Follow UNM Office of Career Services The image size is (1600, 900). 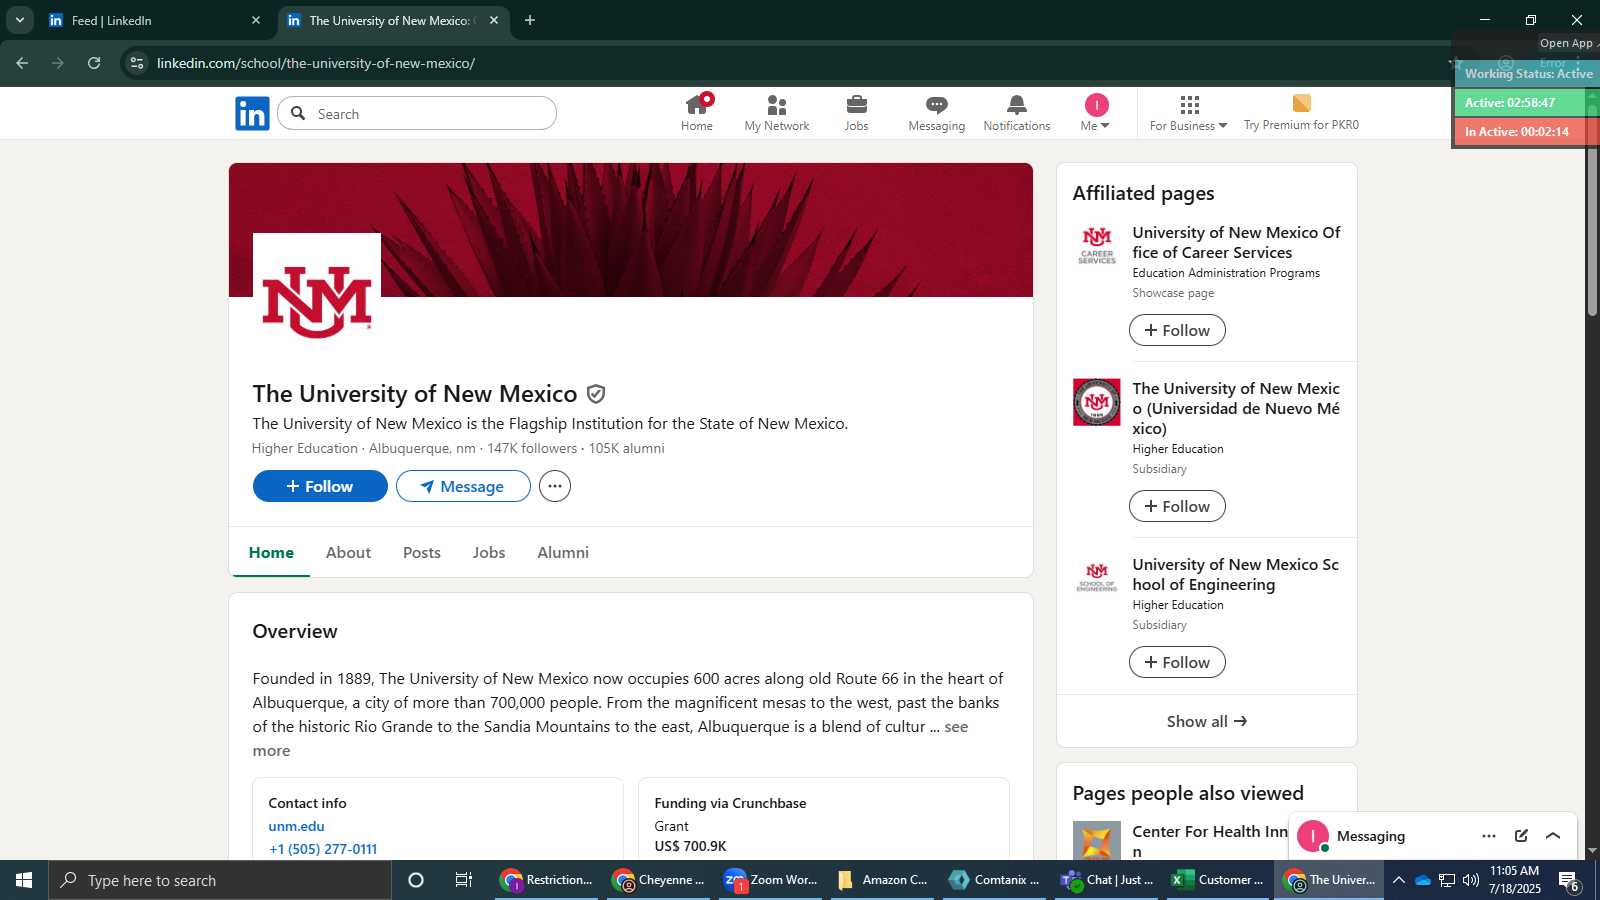point(1177,330)
